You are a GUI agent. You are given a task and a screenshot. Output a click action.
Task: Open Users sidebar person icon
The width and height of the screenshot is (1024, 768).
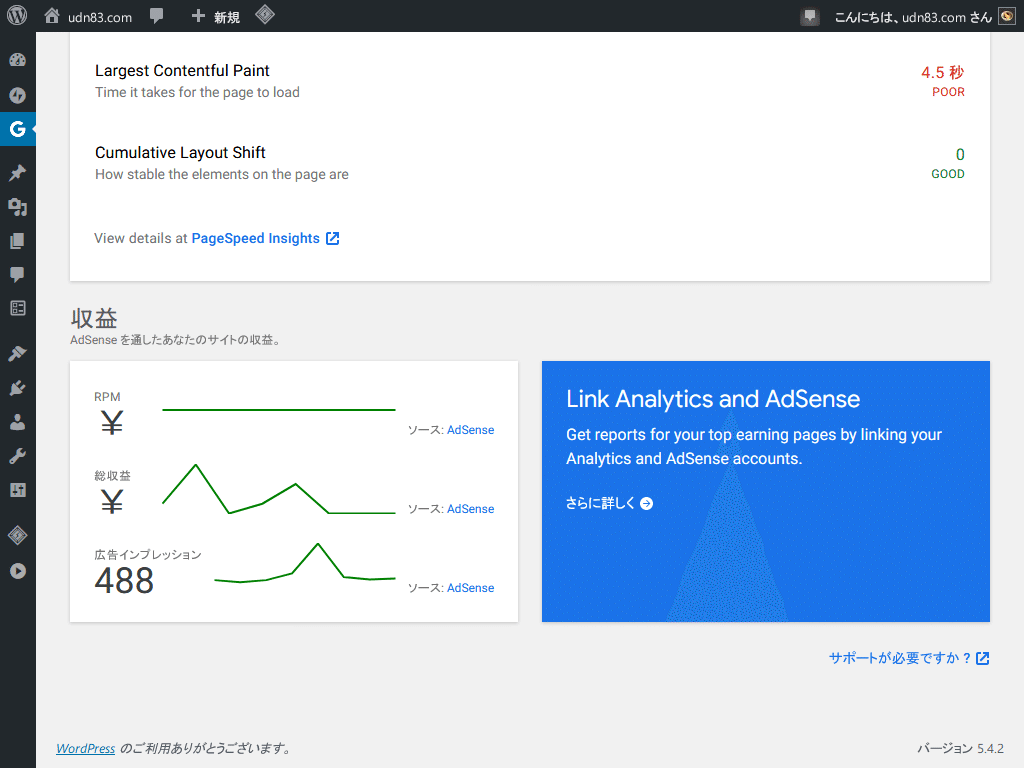(18, 423)
